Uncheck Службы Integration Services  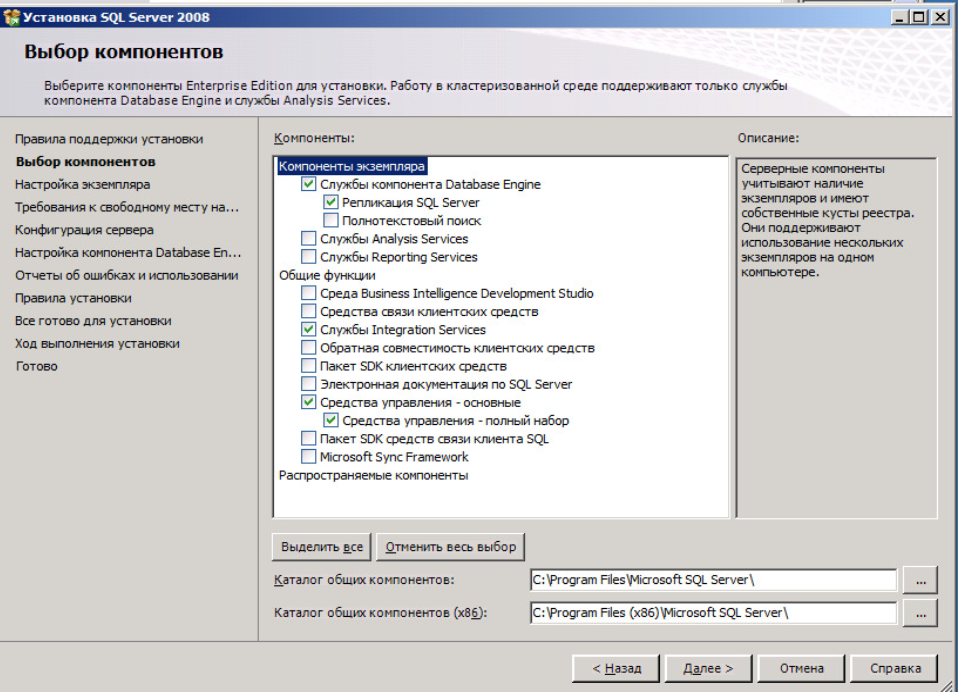[309, 330]
